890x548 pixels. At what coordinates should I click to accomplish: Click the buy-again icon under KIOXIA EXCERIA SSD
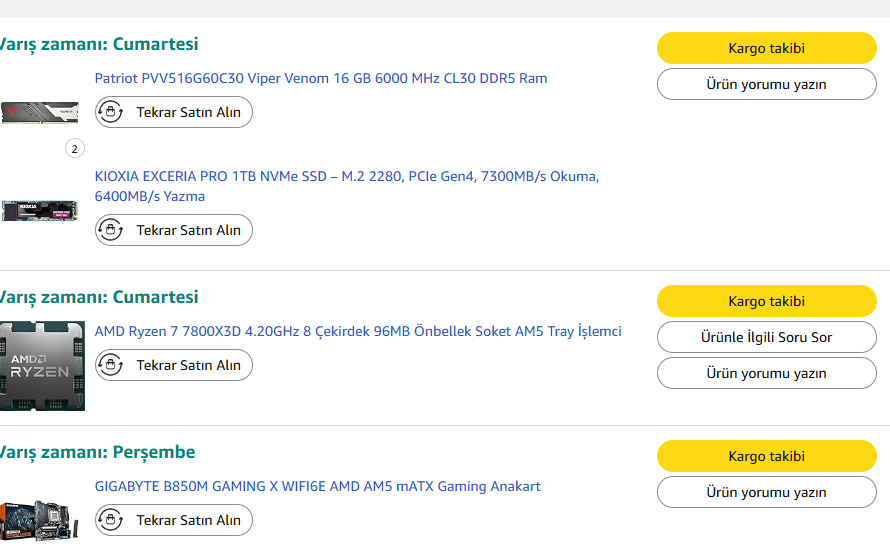111,230
